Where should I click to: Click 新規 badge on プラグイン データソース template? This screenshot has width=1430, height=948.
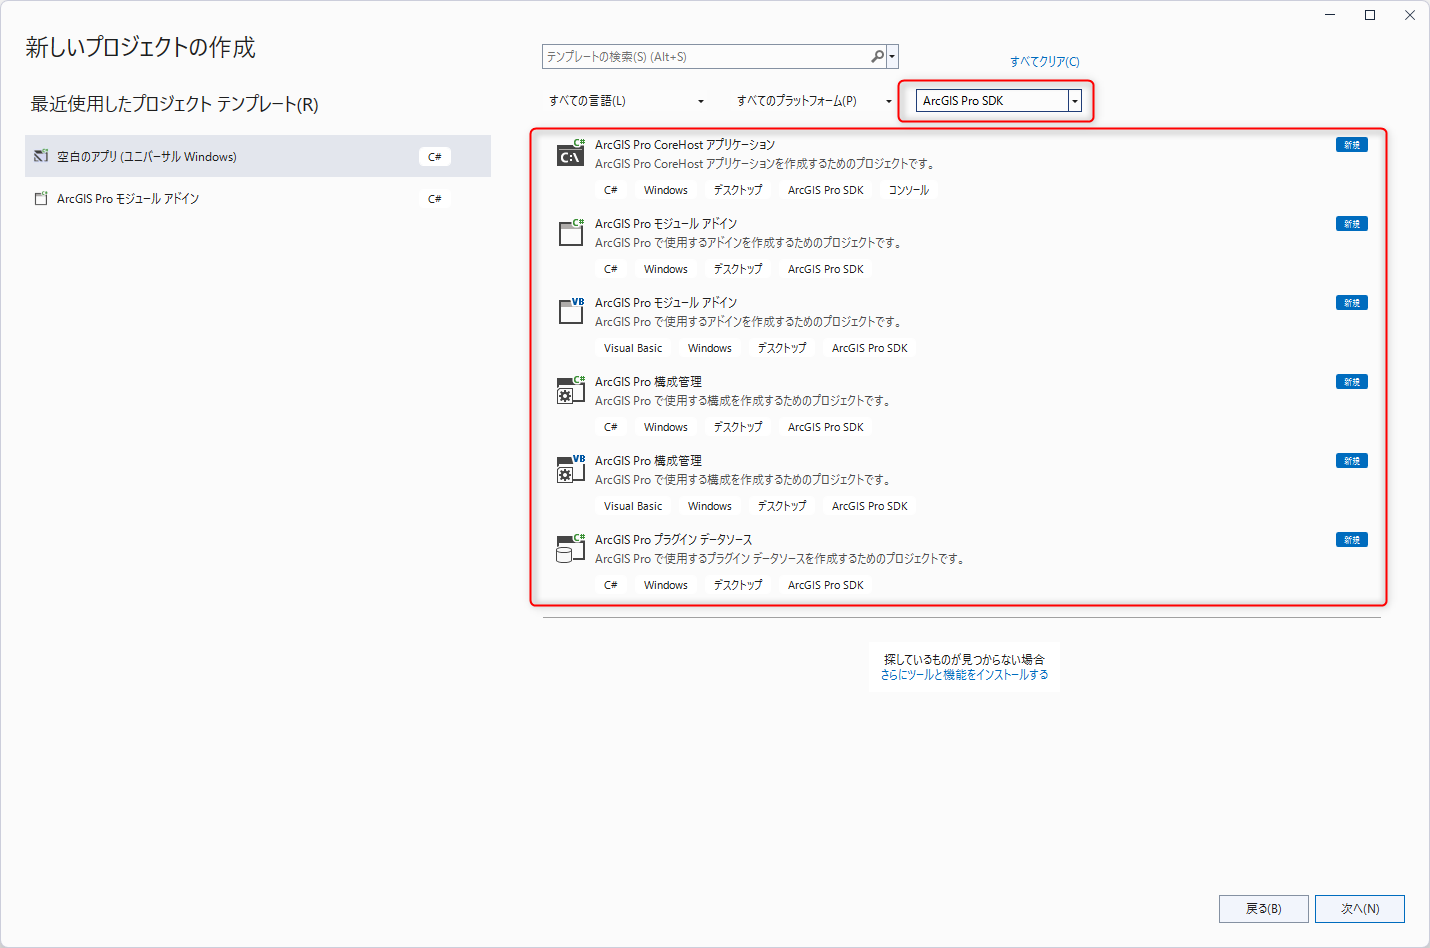click(1352, 540)
